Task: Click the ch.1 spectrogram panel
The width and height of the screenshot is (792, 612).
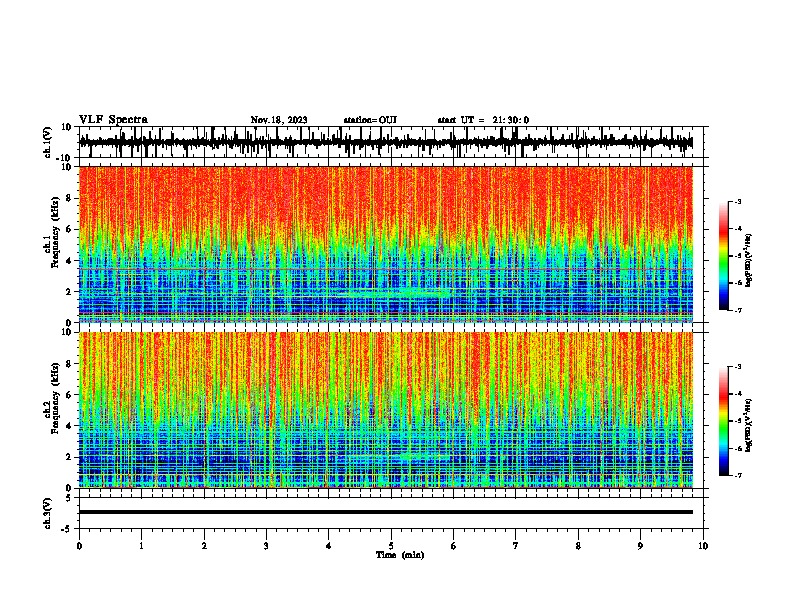Action: tap(385, 244)
